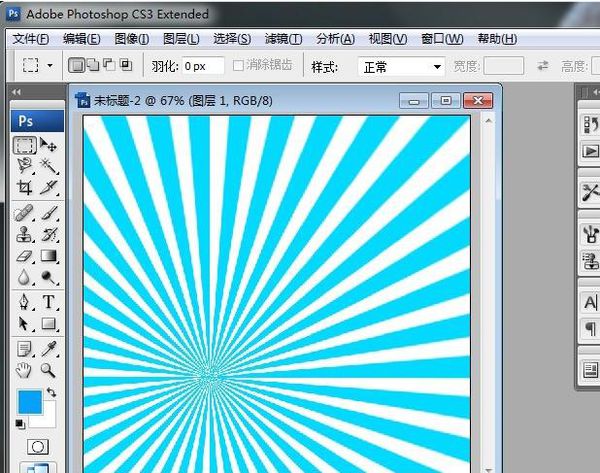Select the Clone Stamp tool
The image size is (600, 473).
click(x=25, y=234)
